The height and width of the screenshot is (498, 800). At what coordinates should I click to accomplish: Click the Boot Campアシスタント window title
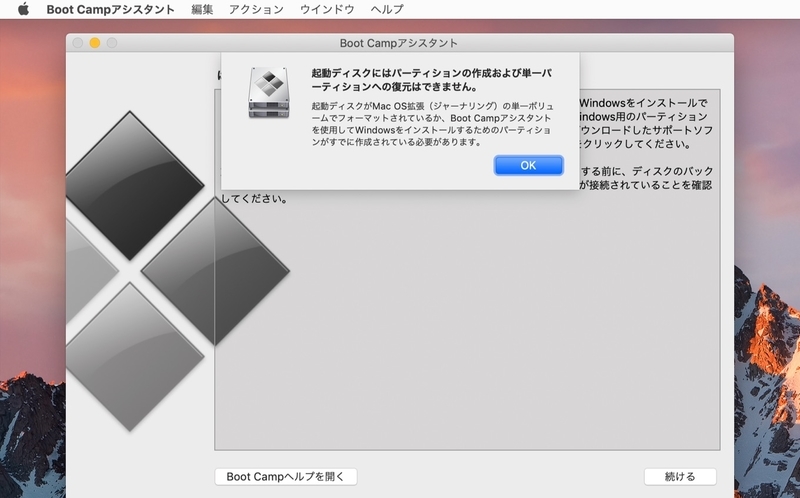(399, 43)
